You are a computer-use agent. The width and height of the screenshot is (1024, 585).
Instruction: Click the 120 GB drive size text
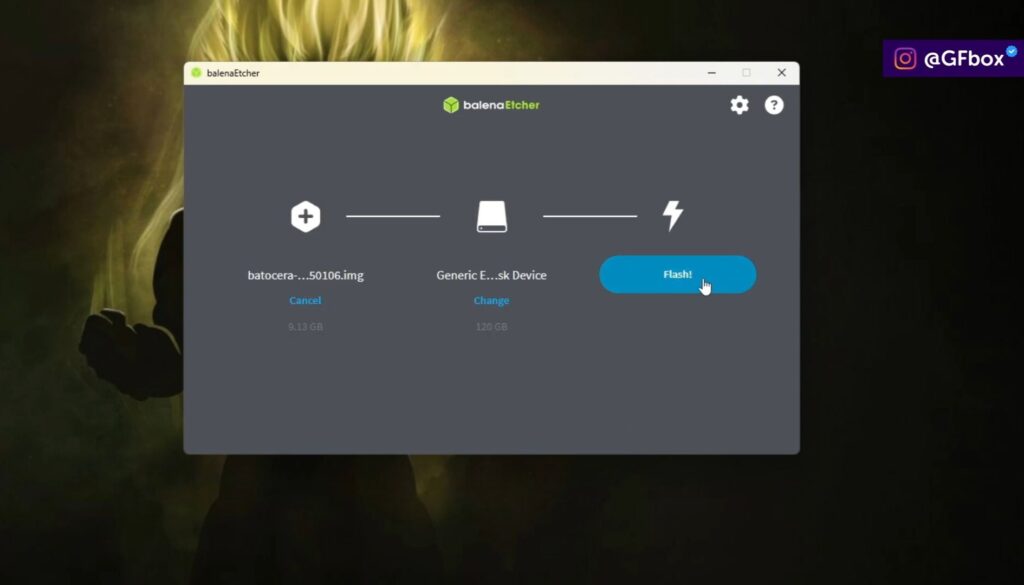tap(492, 326)
